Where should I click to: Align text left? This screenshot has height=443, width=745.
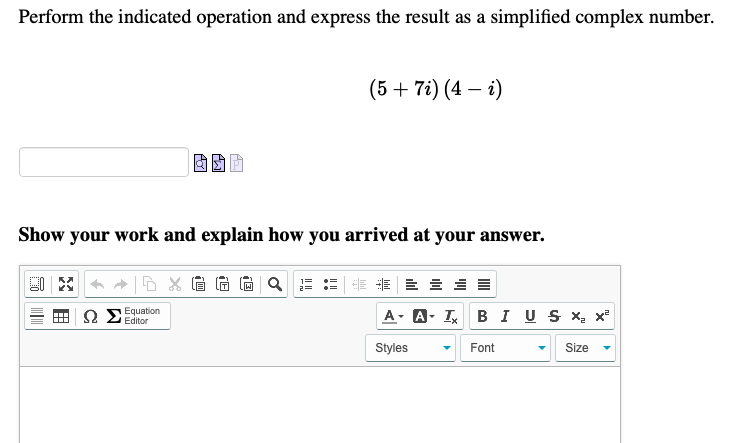411,284
